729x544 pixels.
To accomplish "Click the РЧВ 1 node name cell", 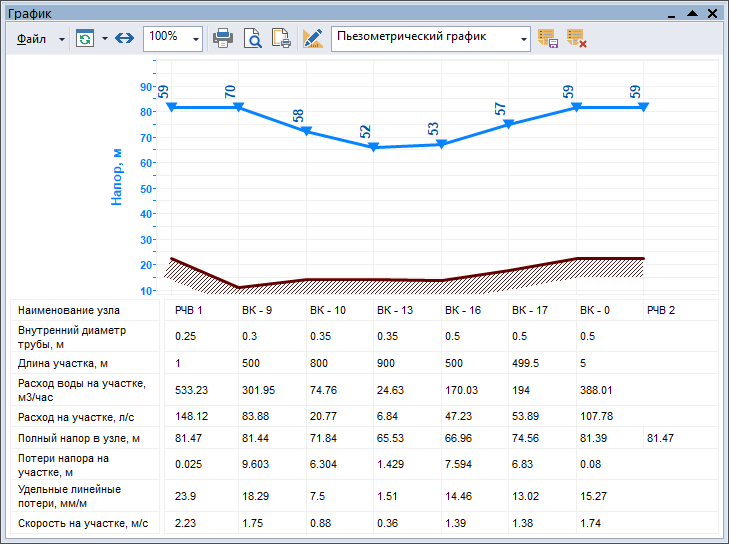I will (x=188, y=311).
